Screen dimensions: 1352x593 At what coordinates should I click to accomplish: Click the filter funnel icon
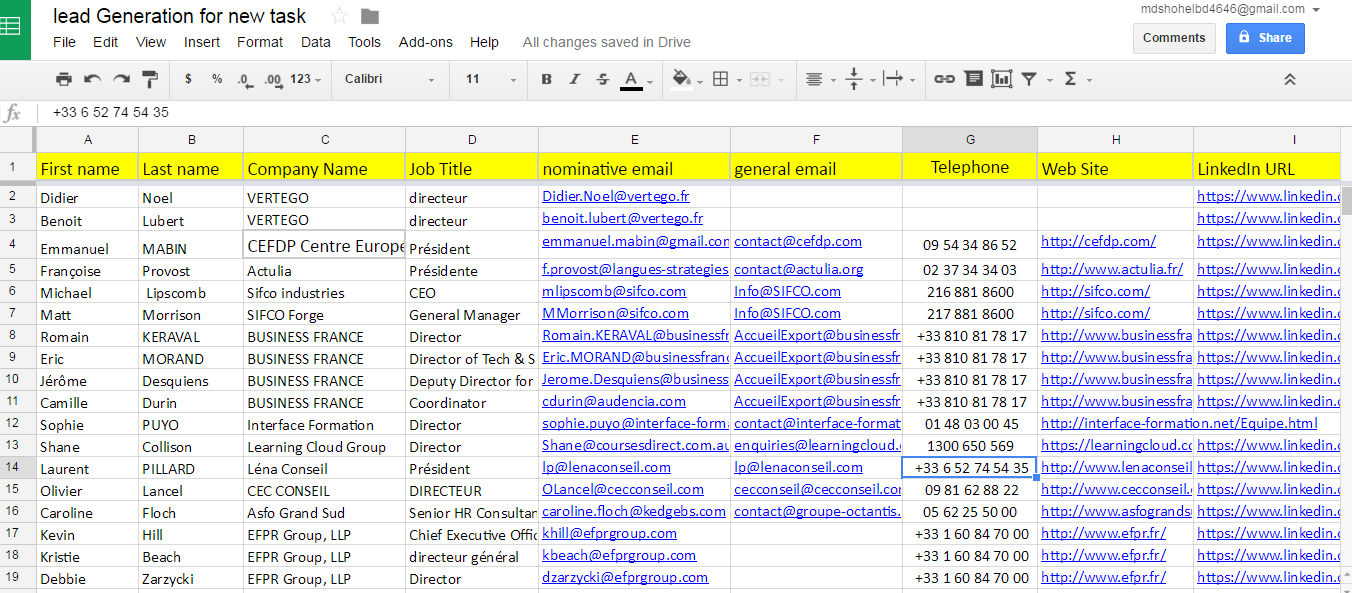[1028, 79]
